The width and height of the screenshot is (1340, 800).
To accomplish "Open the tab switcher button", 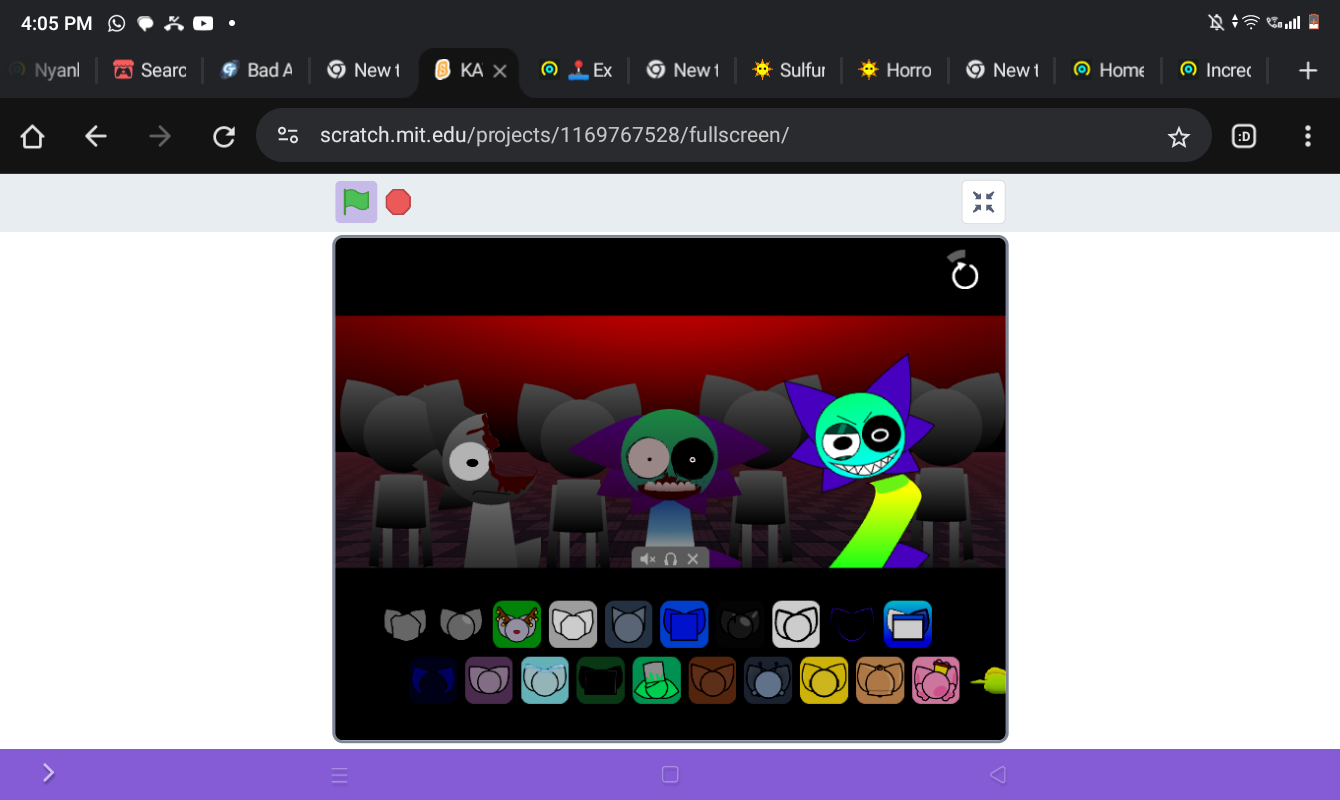I will point(1244,137).
